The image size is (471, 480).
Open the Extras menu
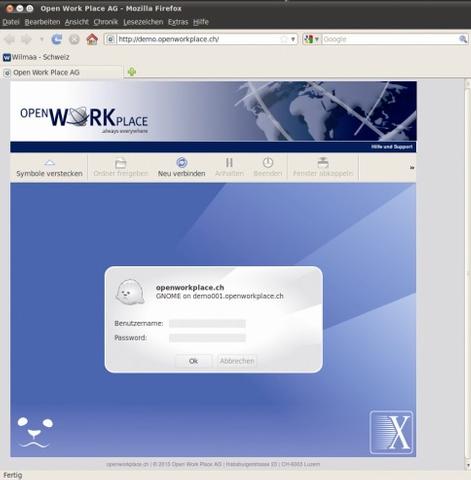coord(178,22)
